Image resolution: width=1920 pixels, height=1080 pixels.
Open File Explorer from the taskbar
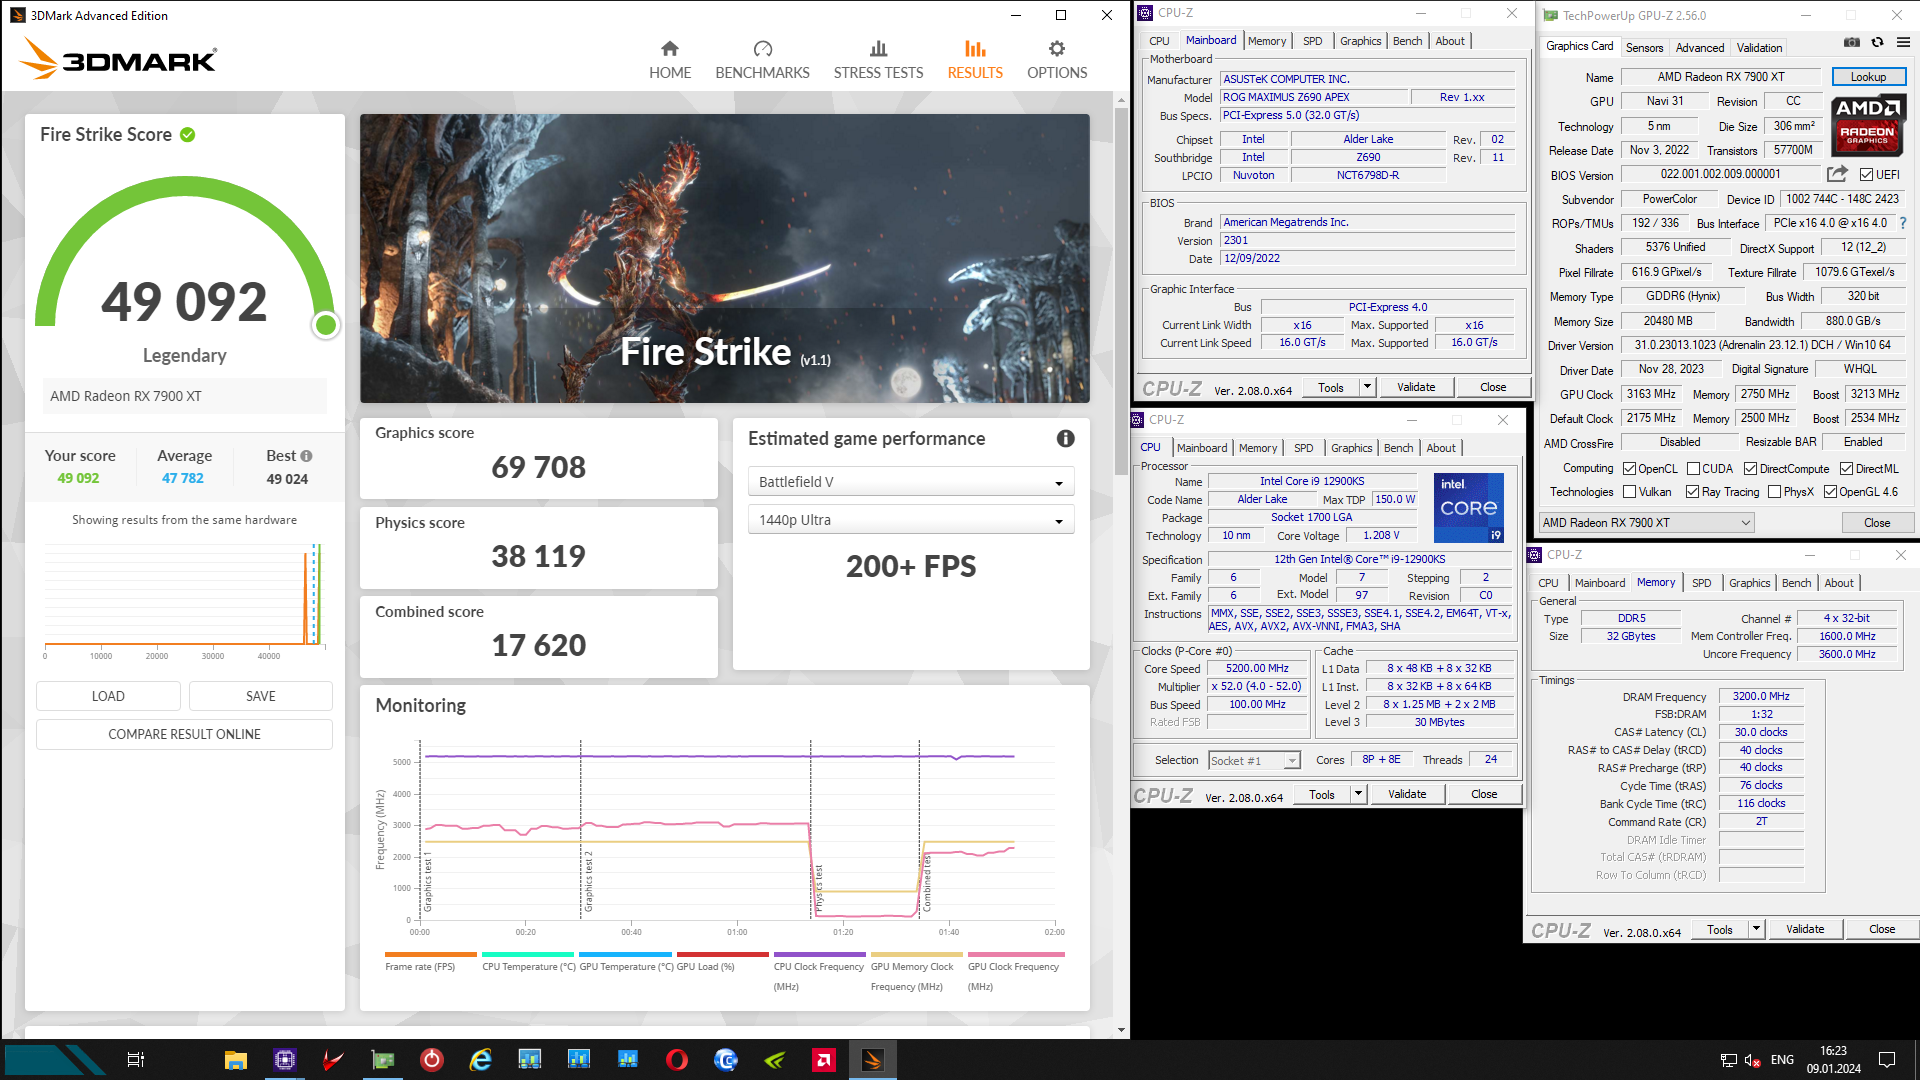point(236,1060)
